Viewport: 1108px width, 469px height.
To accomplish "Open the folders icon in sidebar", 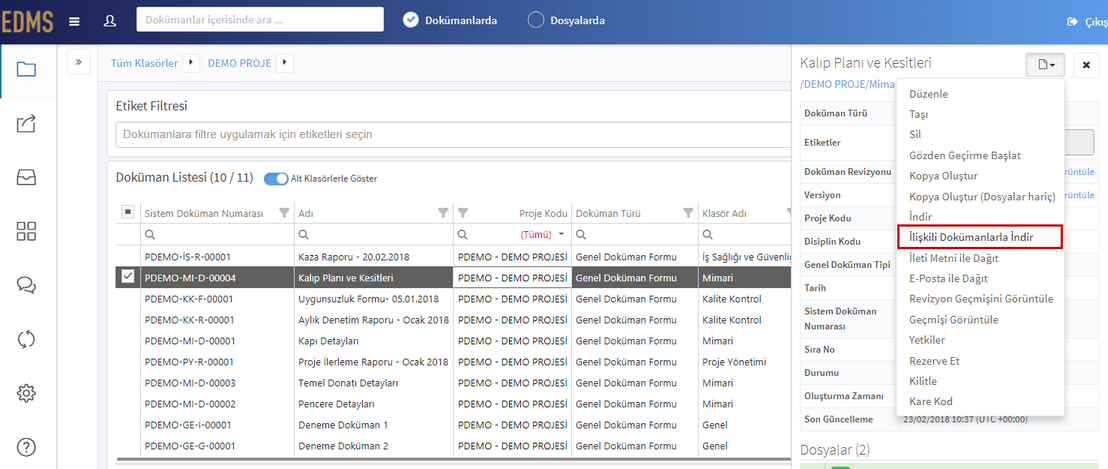I will click(26, 69).
